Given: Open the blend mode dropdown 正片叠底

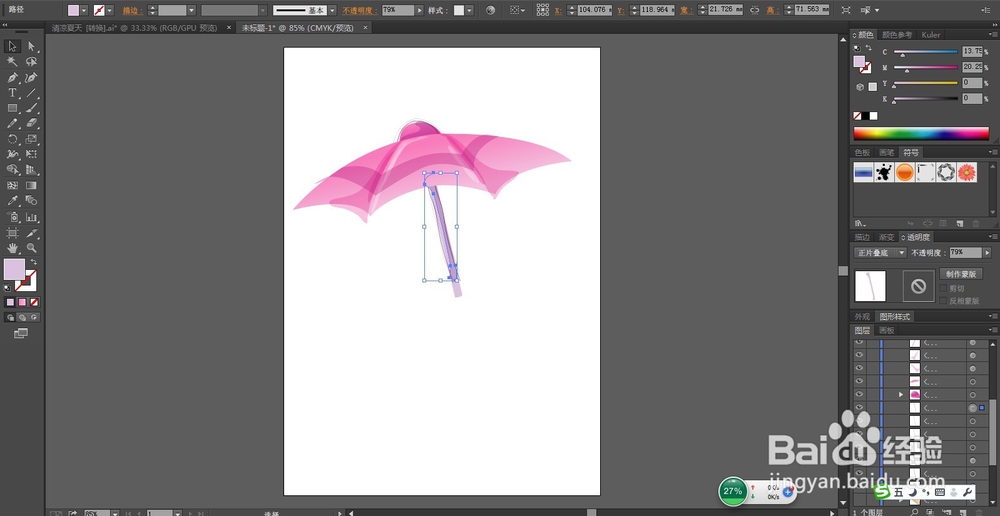Looking at the screenshot, I should pos(880,253).
